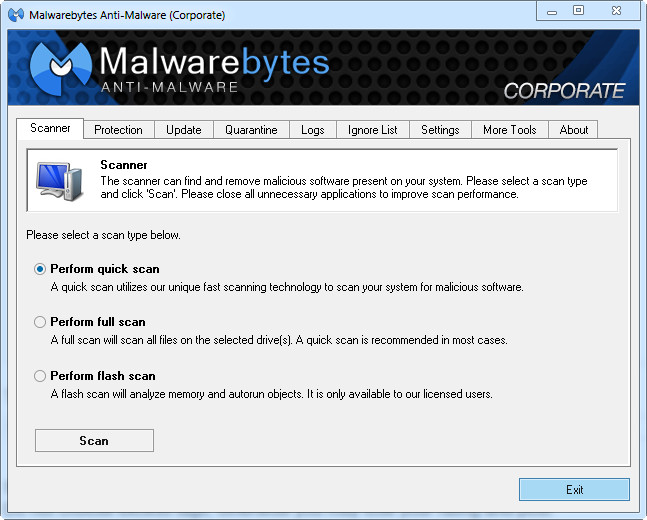Viewport: 647px width, 520px height.
Task: View the Logs tab
Action: pos(313,130)
